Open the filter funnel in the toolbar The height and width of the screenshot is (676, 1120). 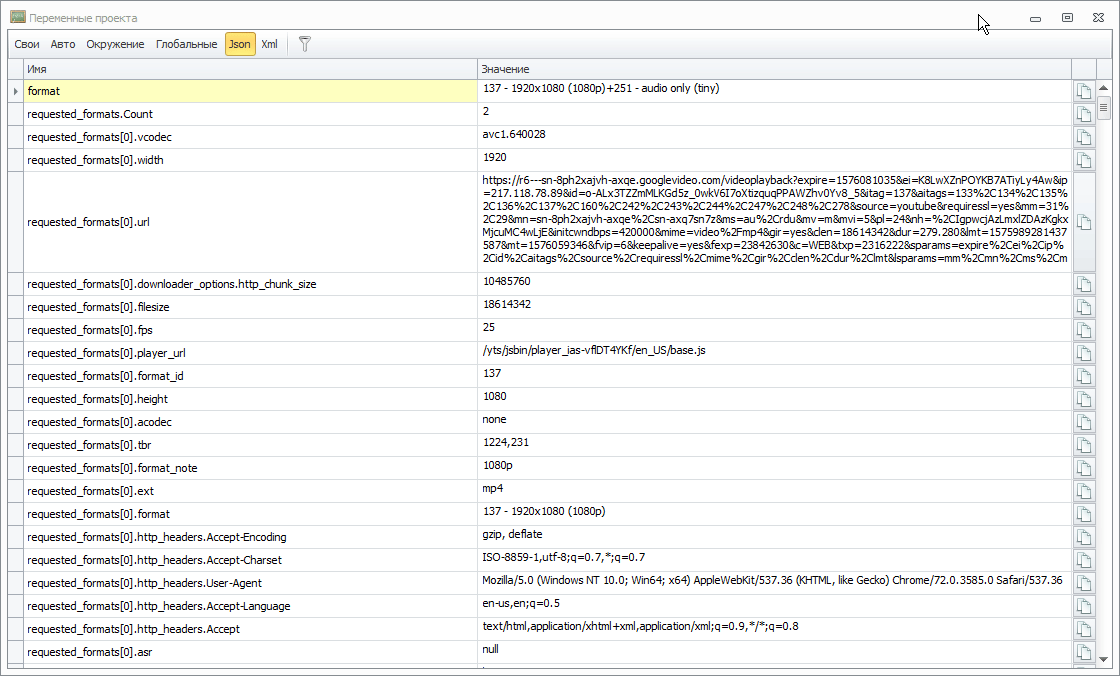[x=305, y=44]
